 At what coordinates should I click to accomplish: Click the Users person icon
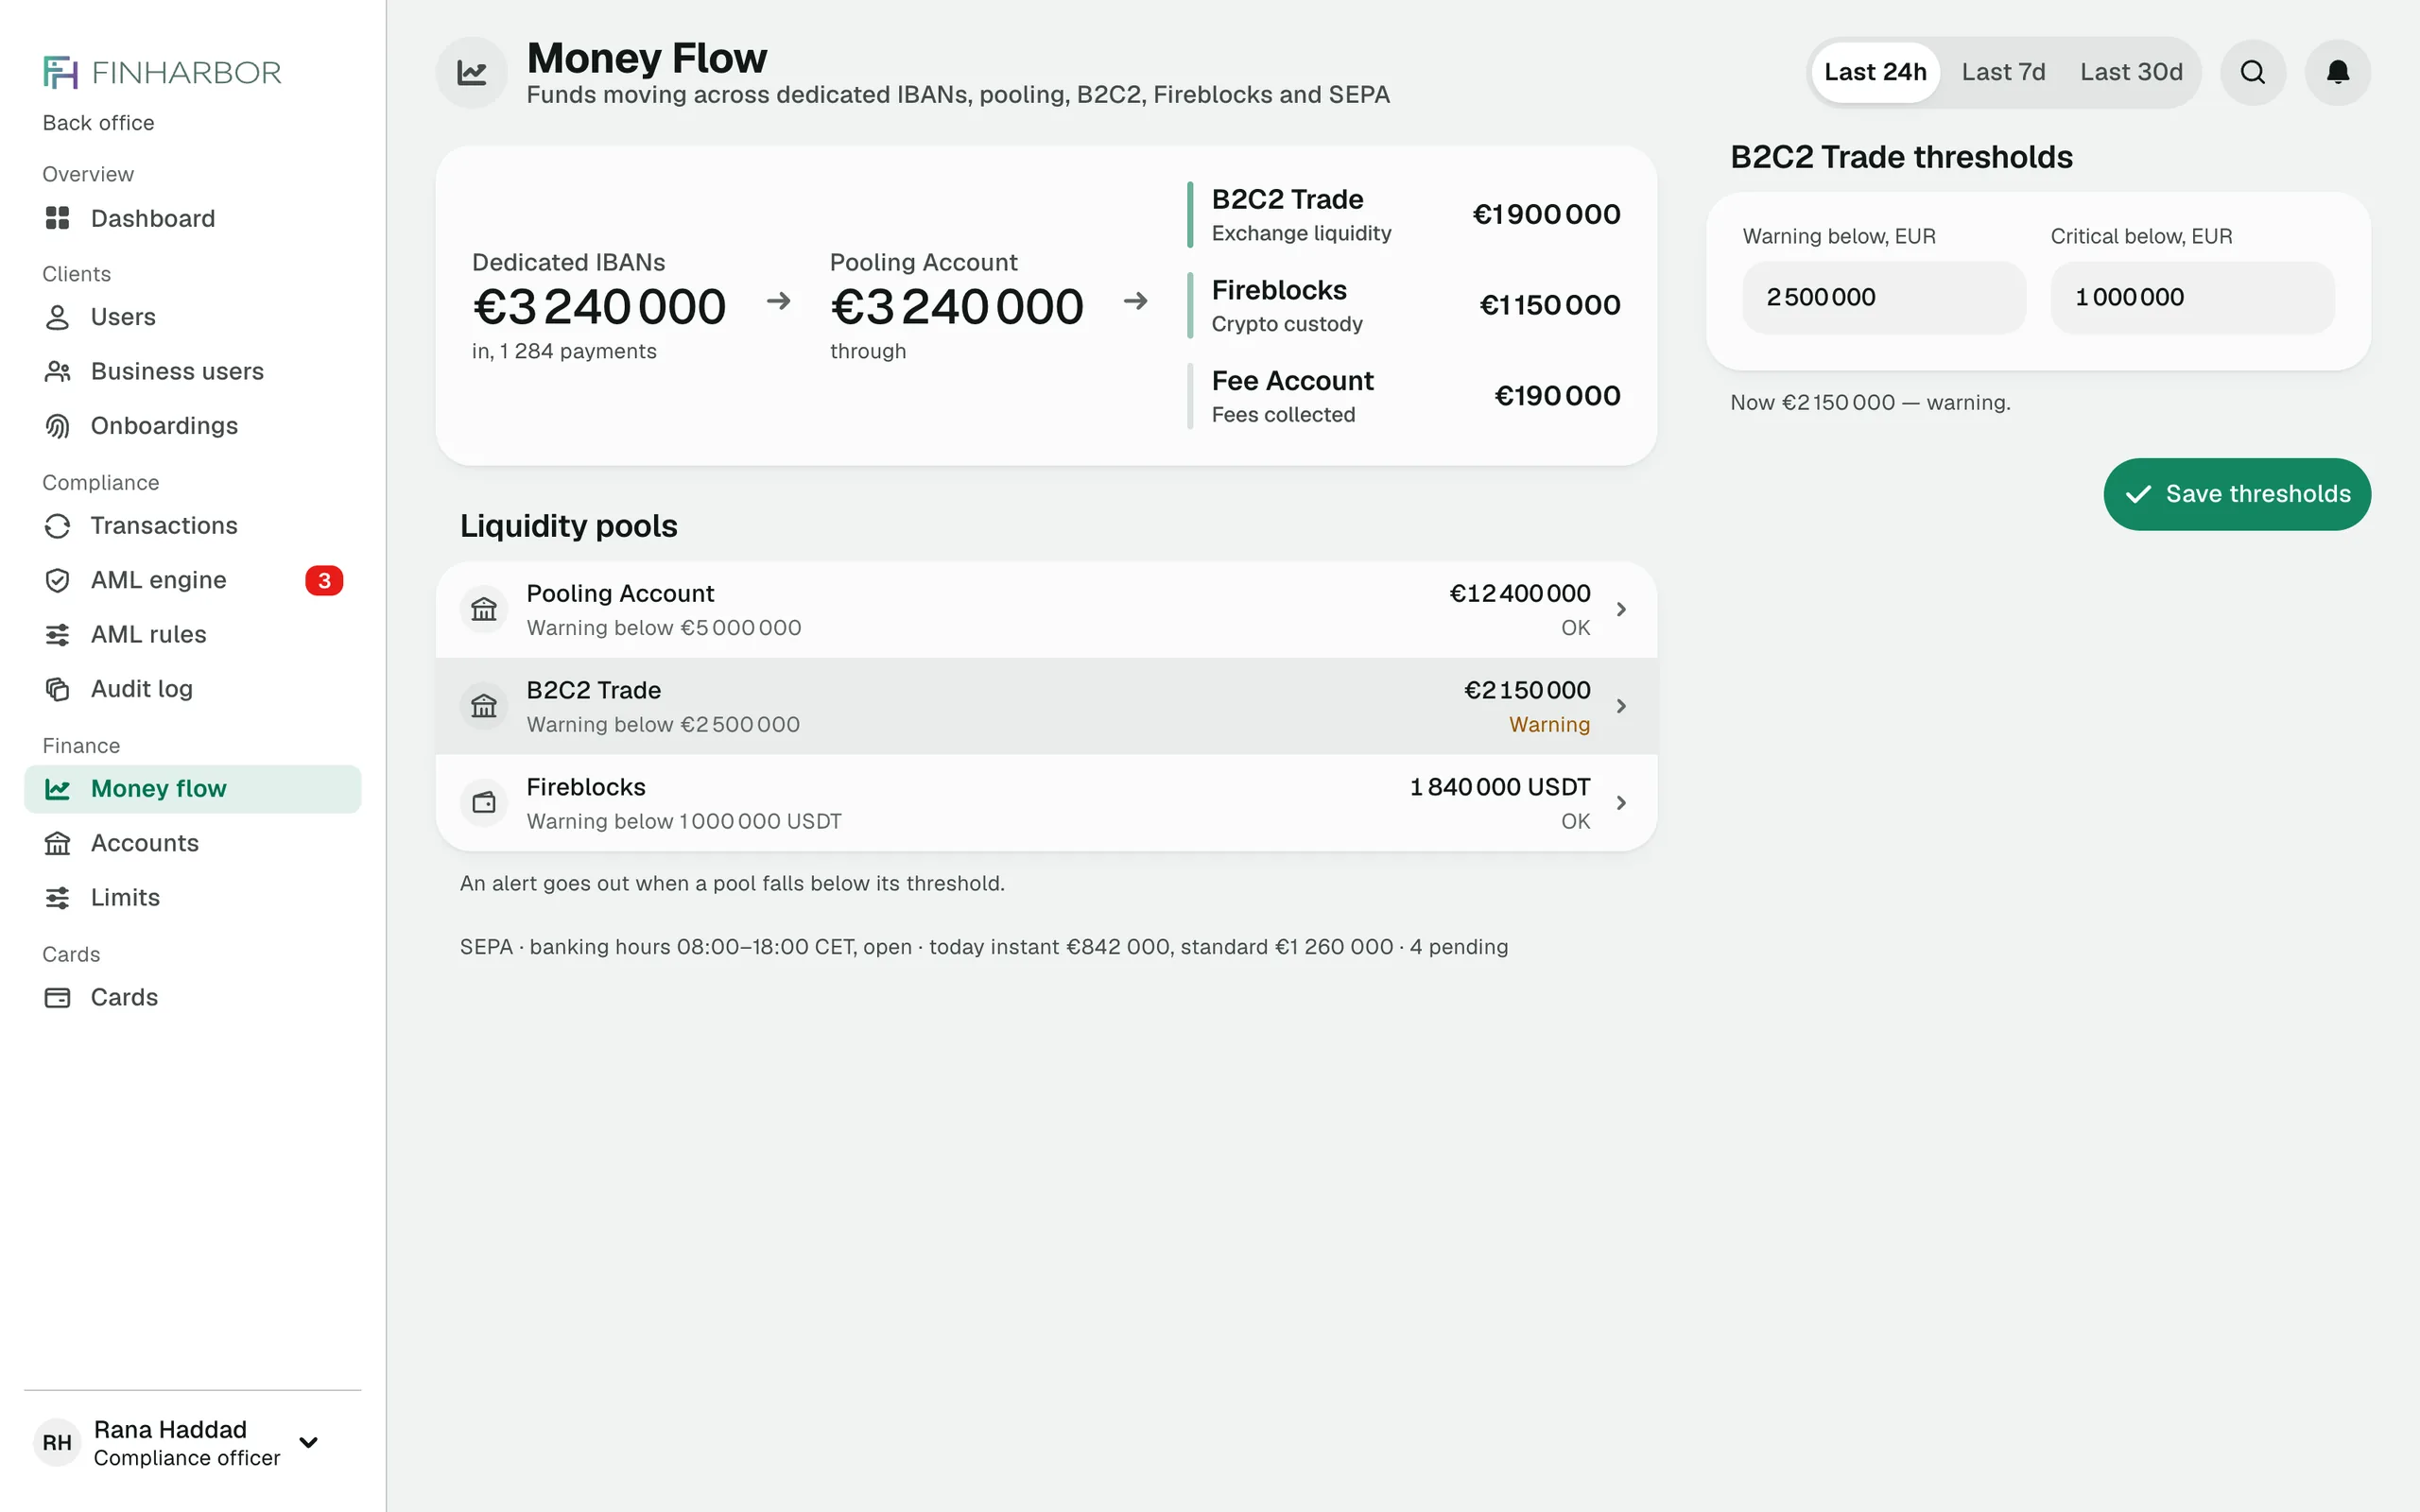pos(58,317)
